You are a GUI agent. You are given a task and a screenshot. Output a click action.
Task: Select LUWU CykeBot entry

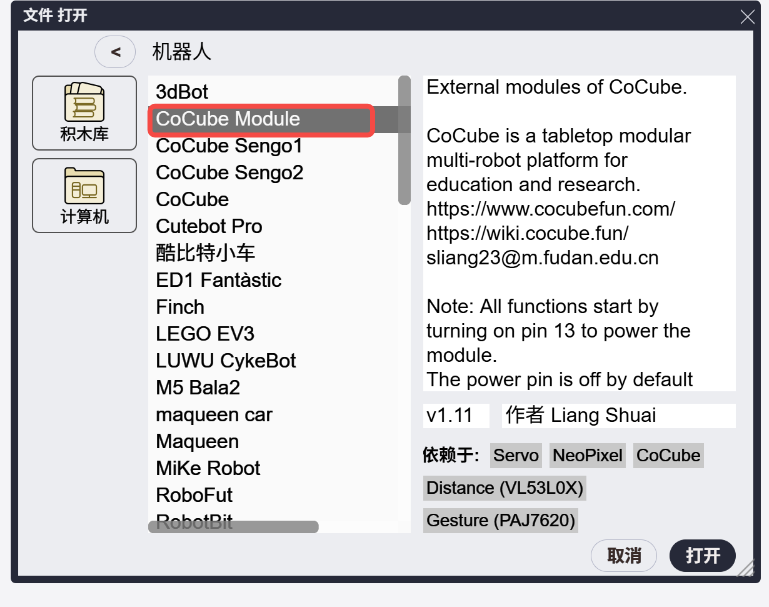[x=226, y=361]
